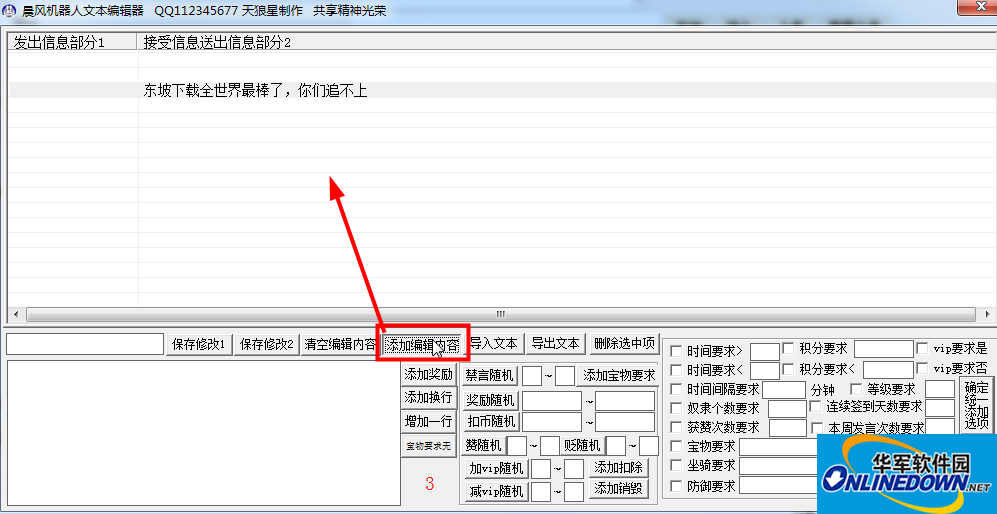Click 加vip随机 button
997x514 pixels.
pos(496,469)
